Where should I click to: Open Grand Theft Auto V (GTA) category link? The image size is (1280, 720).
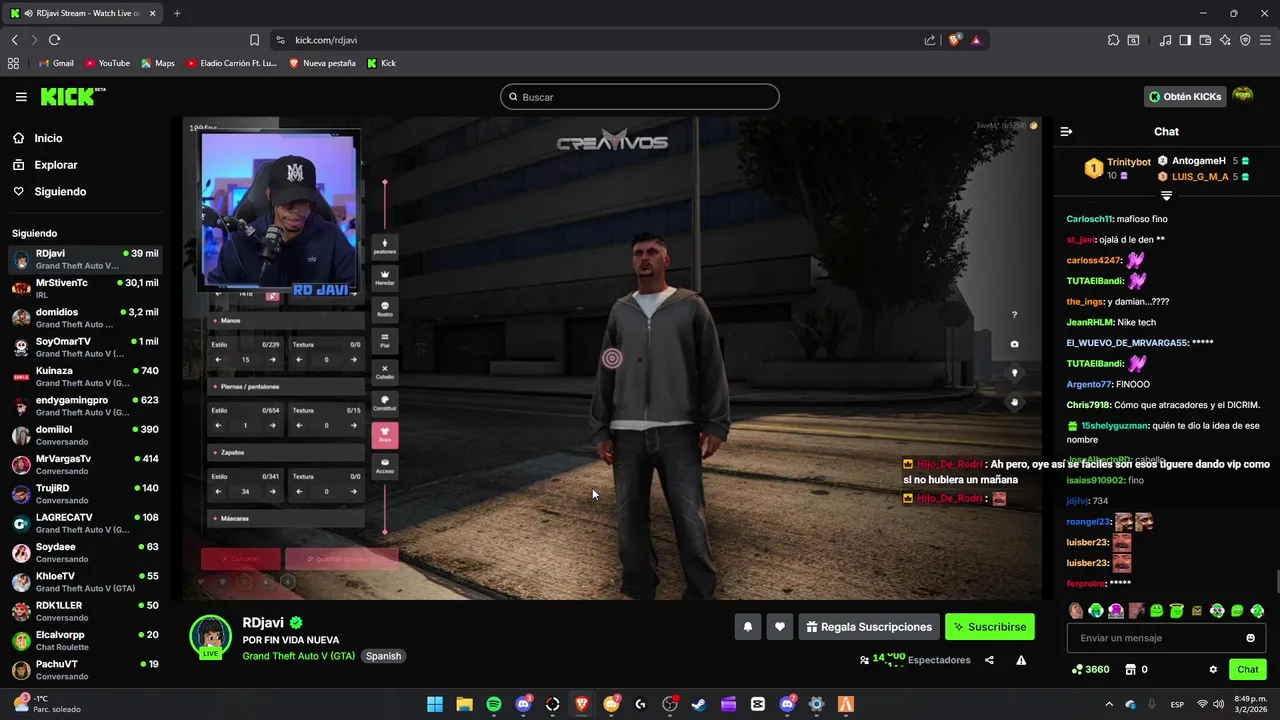coord(299,656)
